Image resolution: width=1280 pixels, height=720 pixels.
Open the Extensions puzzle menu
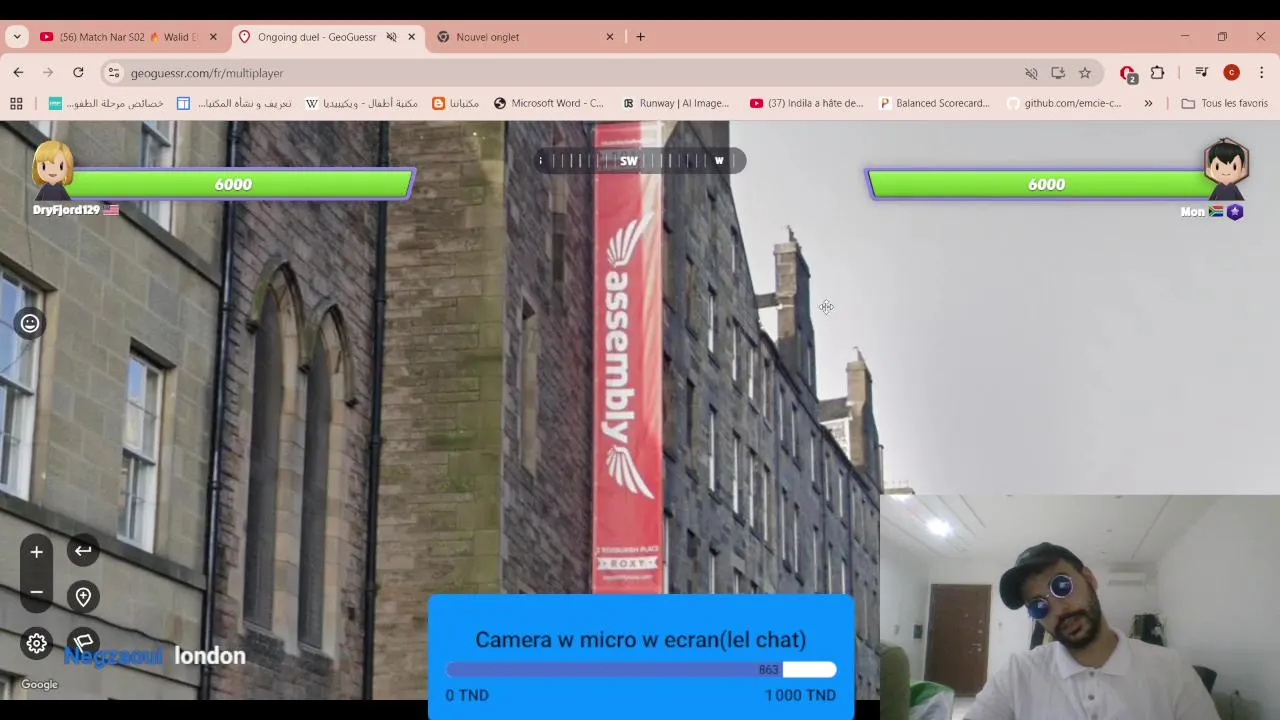[1158, 73]
